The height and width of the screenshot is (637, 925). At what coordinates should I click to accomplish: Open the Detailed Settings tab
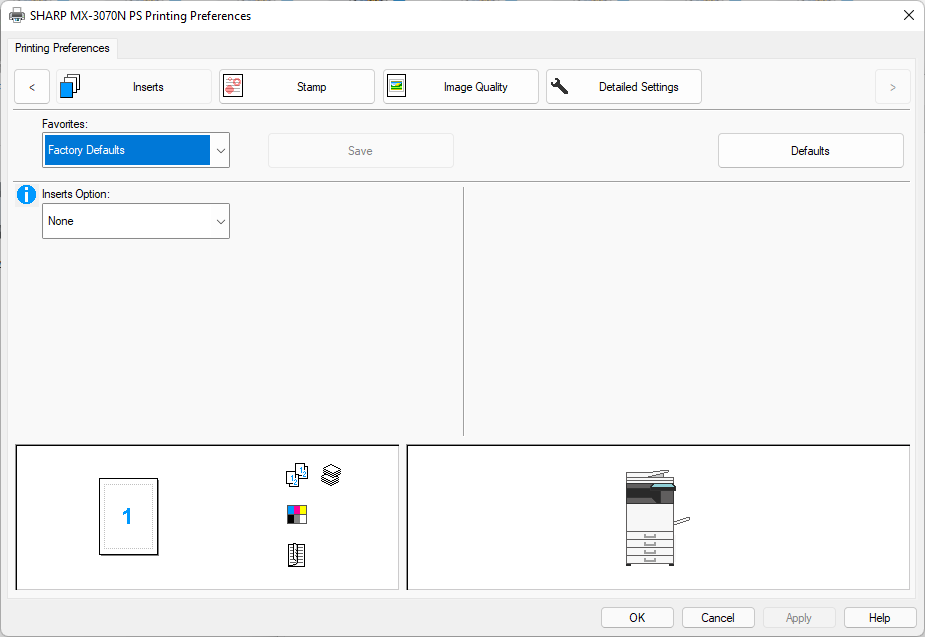pyautogui.click(x=624, y=87)
